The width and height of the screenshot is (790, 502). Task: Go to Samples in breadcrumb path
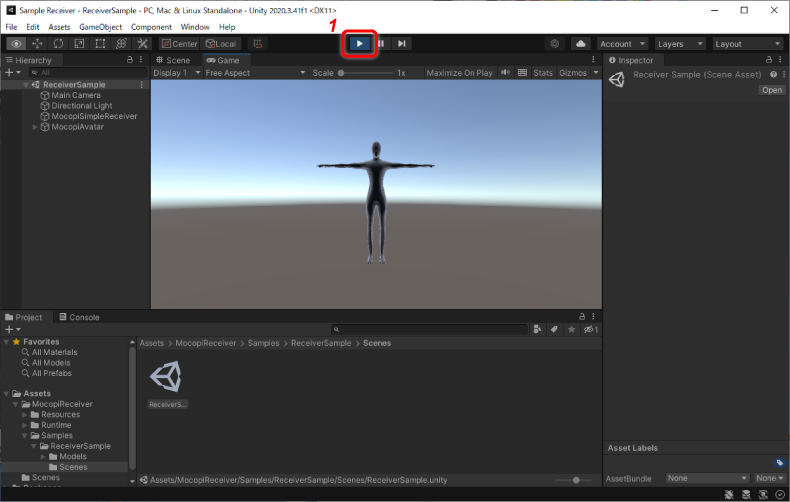click(x=263, y=343)
